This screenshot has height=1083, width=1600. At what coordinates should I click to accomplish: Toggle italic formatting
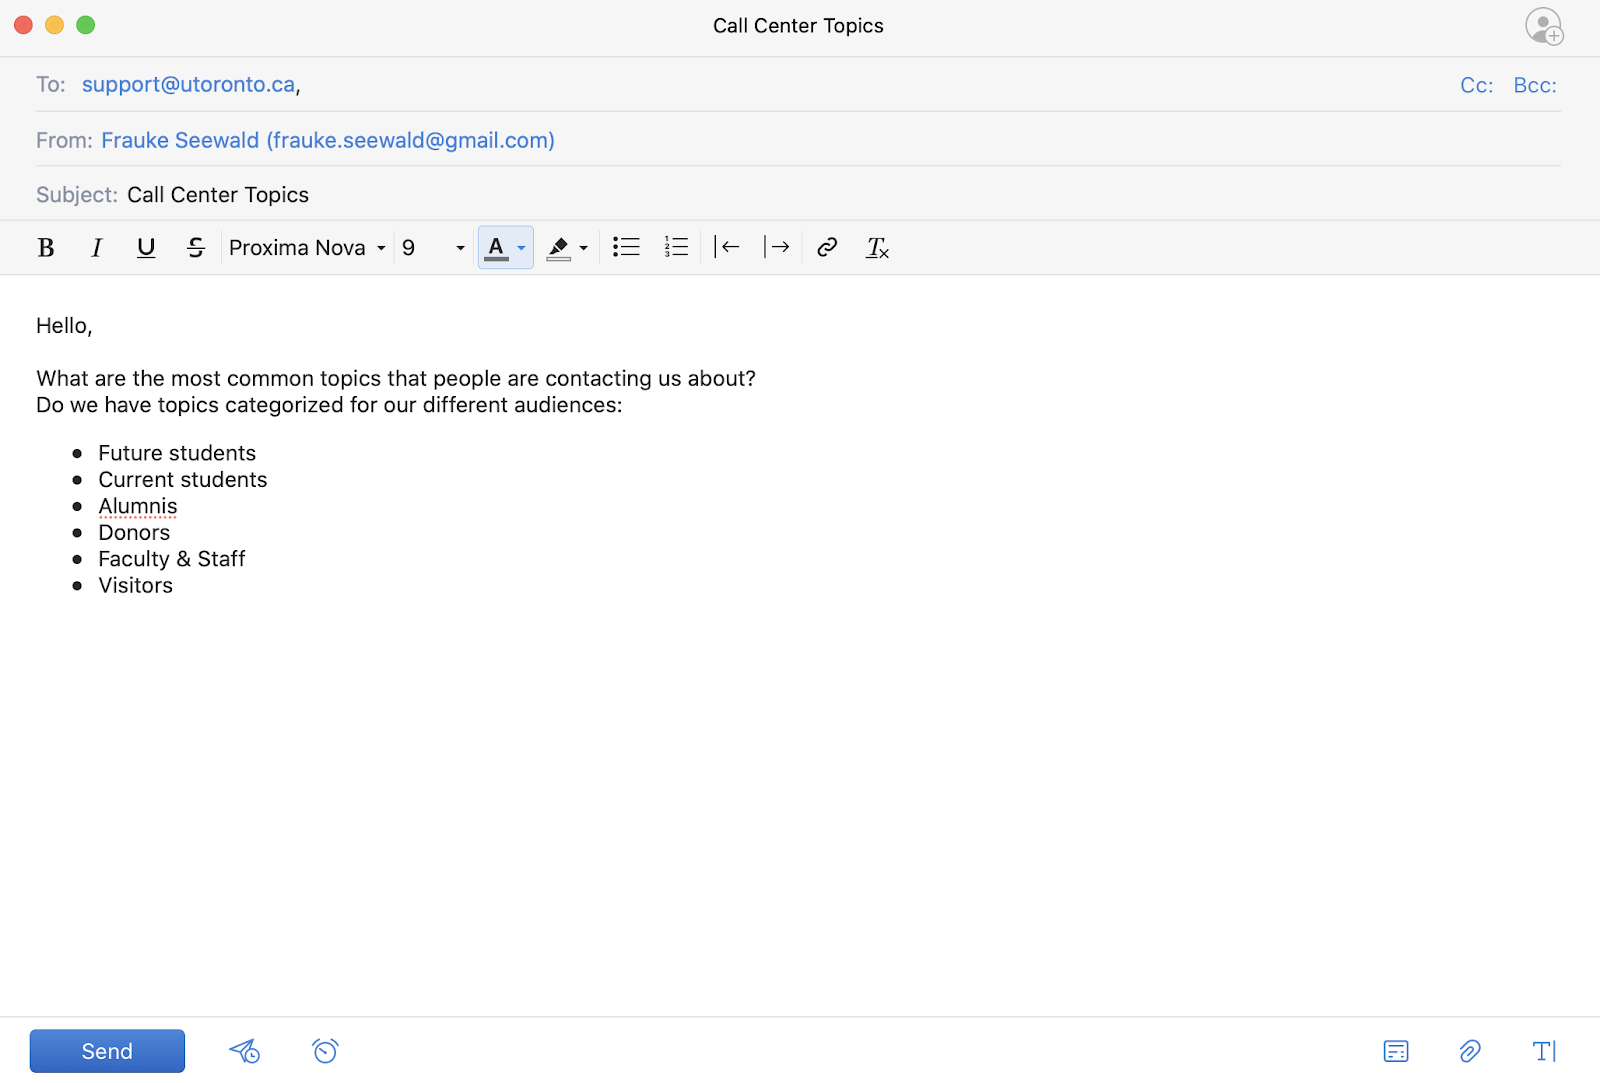96,248
